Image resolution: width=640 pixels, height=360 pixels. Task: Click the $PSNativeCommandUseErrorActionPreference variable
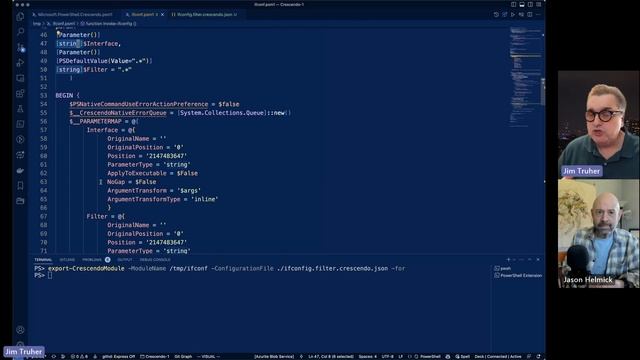click(x=138, y=104)
